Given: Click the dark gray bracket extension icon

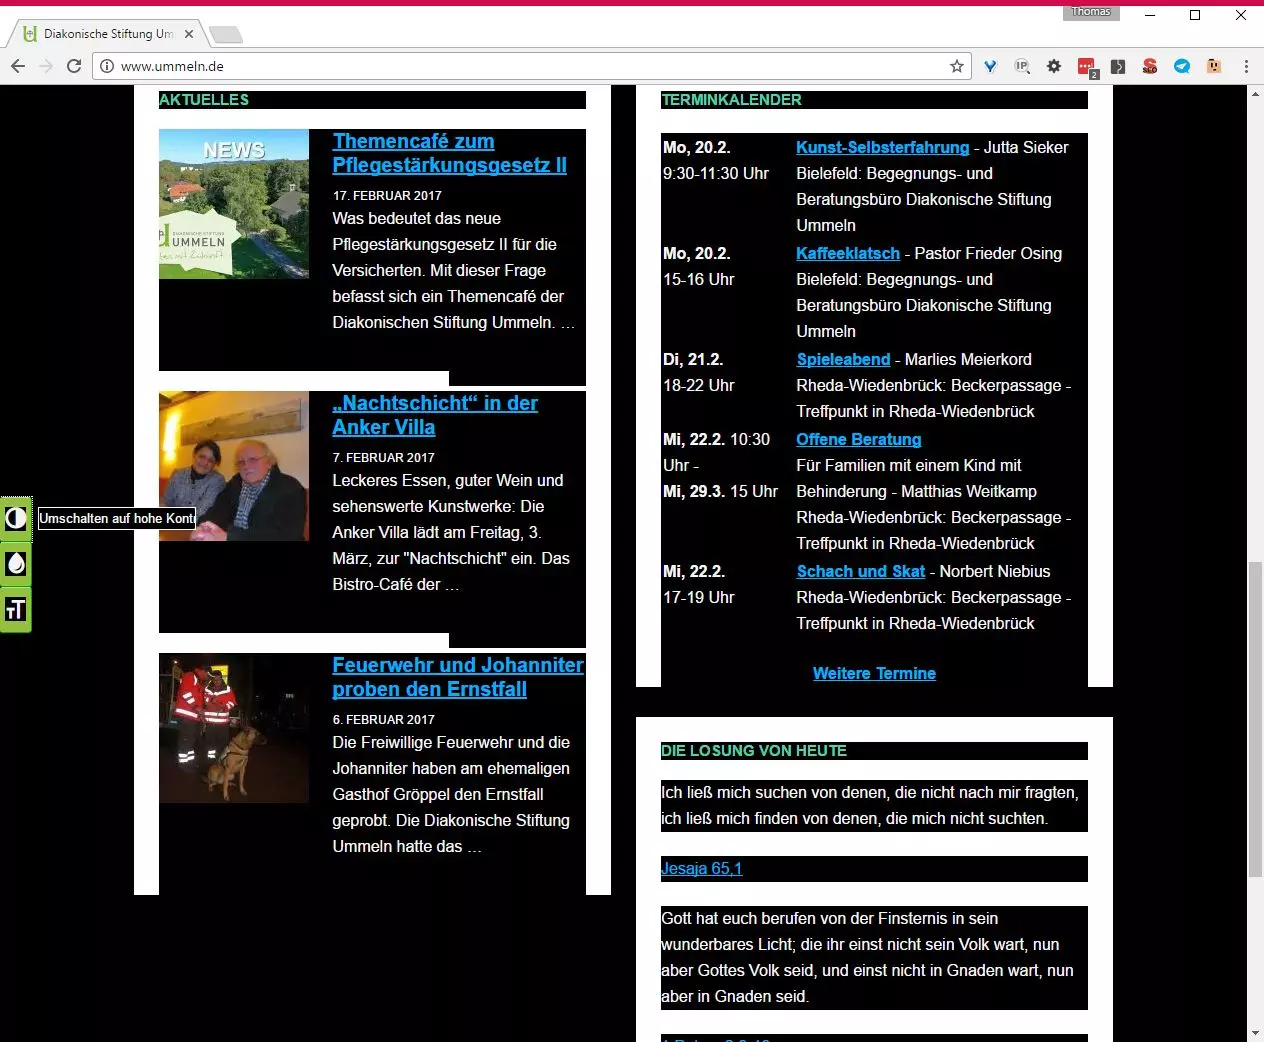Looking at the screenshot, I should [x=1118, y=66].
